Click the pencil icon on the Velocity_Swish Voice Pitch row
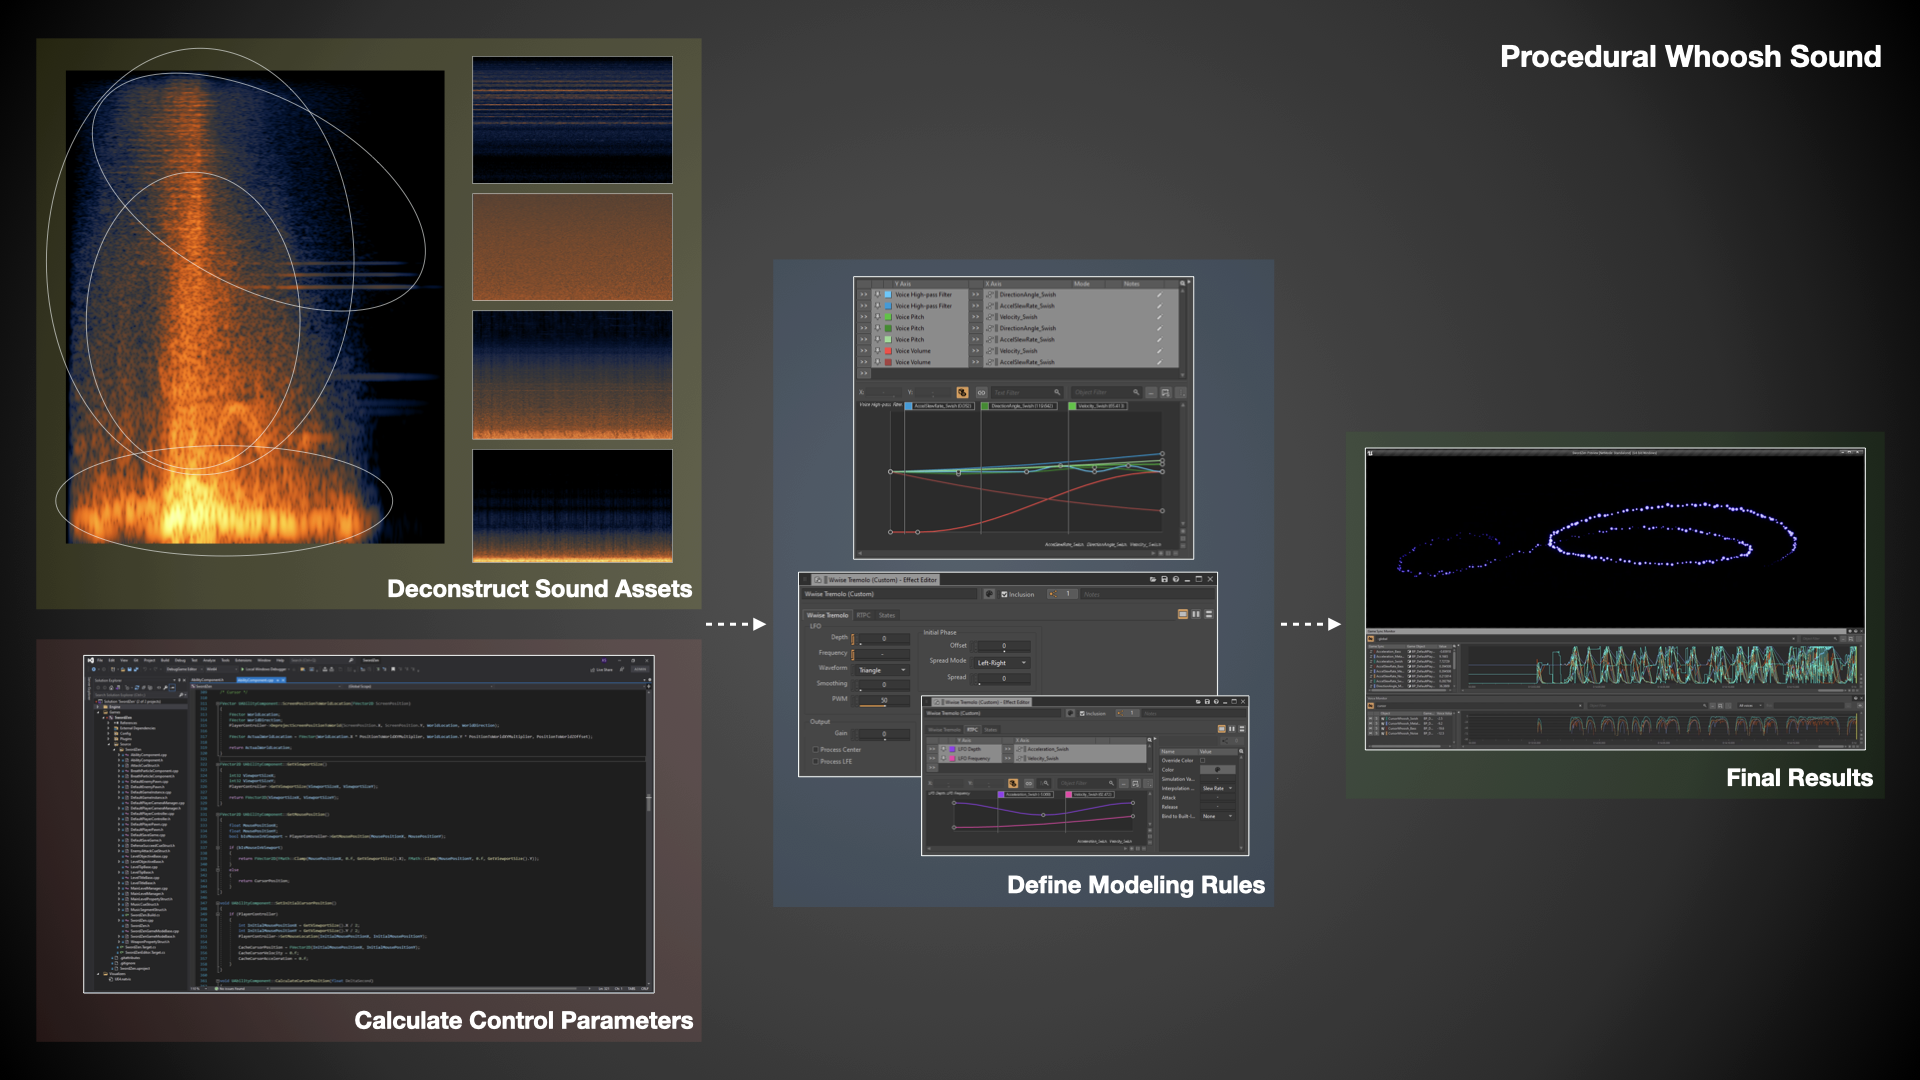 [x=1159, y=317]
